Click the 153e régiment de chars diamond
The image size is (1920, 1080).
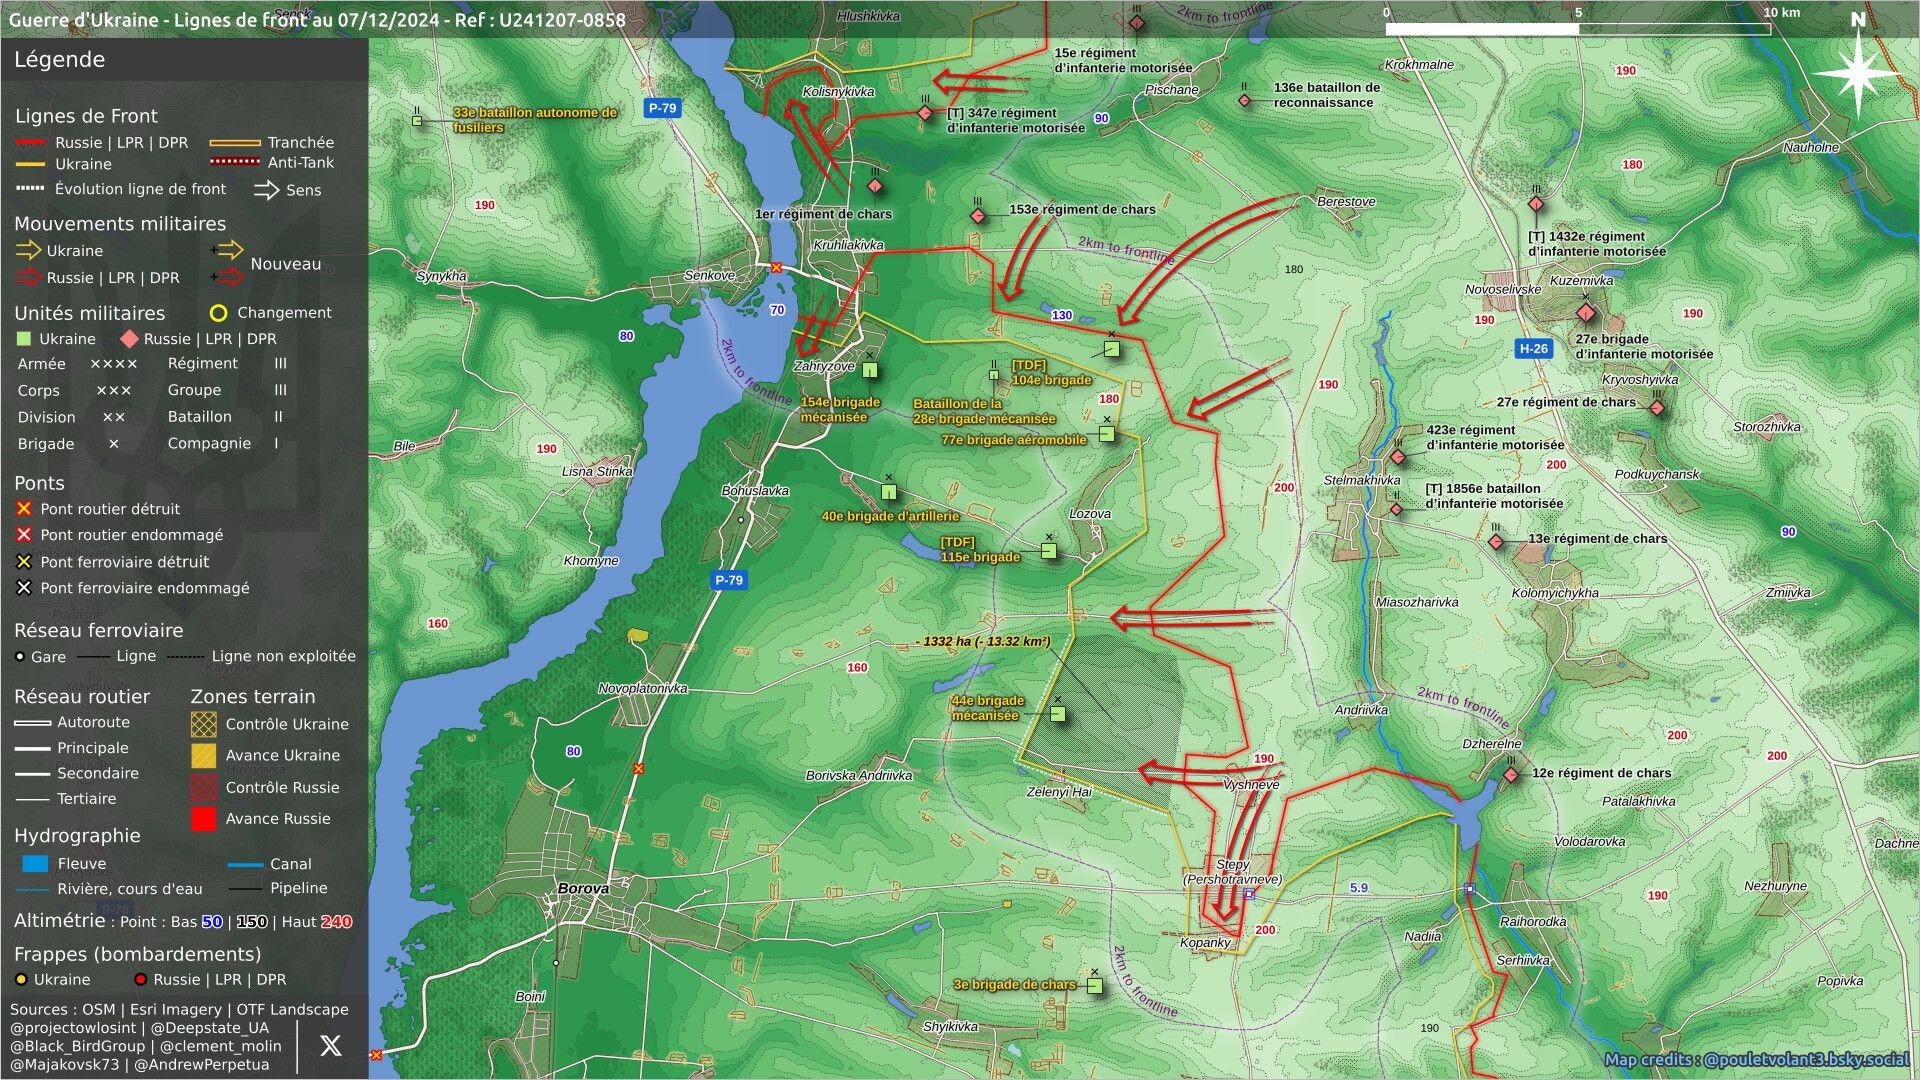[978, 217]
